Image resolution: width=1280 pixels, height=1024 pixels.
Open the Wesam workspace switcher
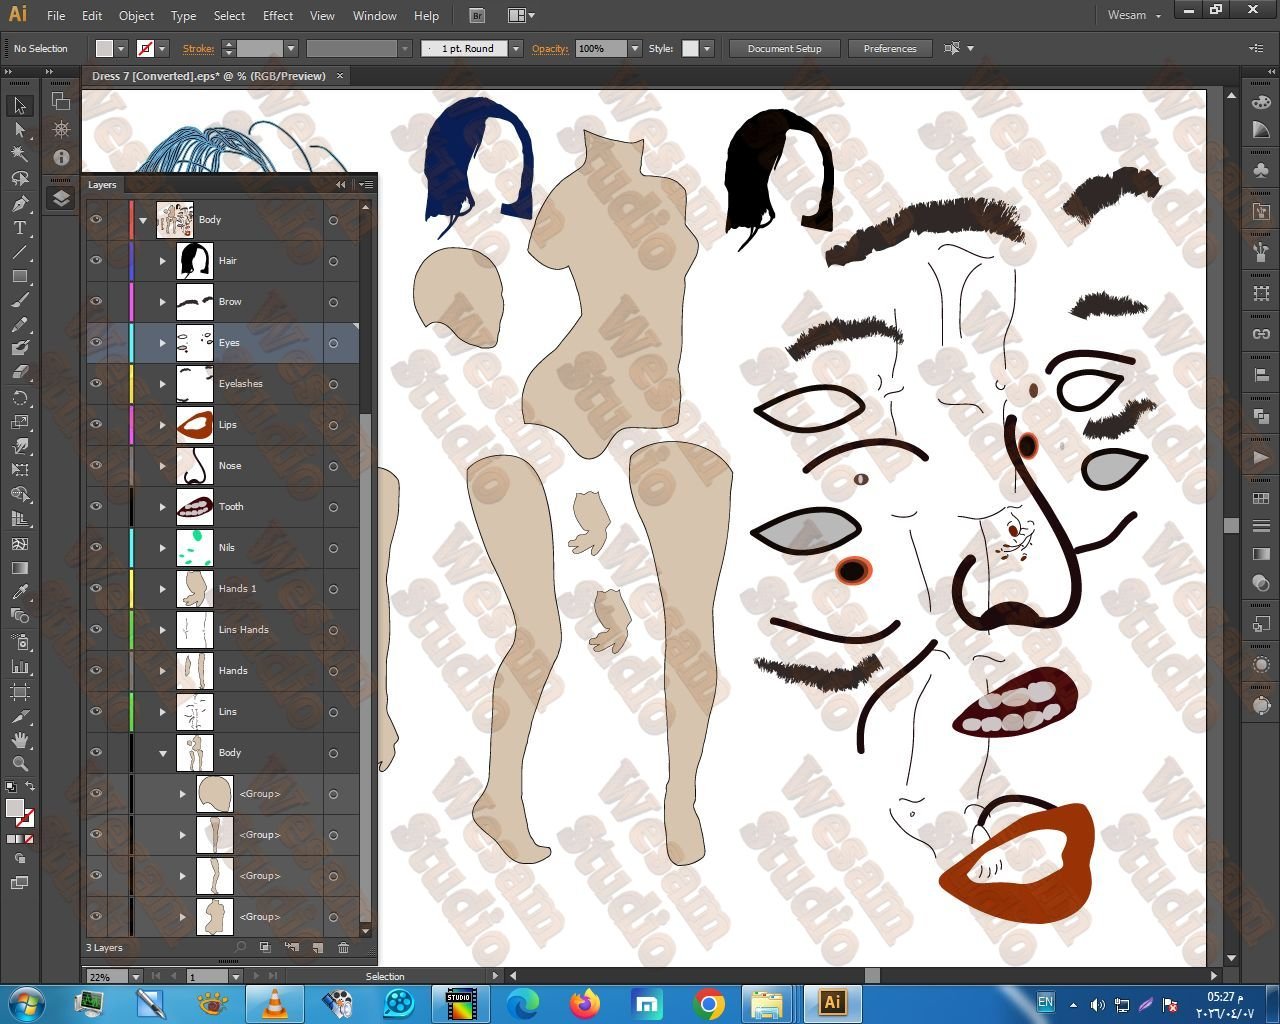1134,15
